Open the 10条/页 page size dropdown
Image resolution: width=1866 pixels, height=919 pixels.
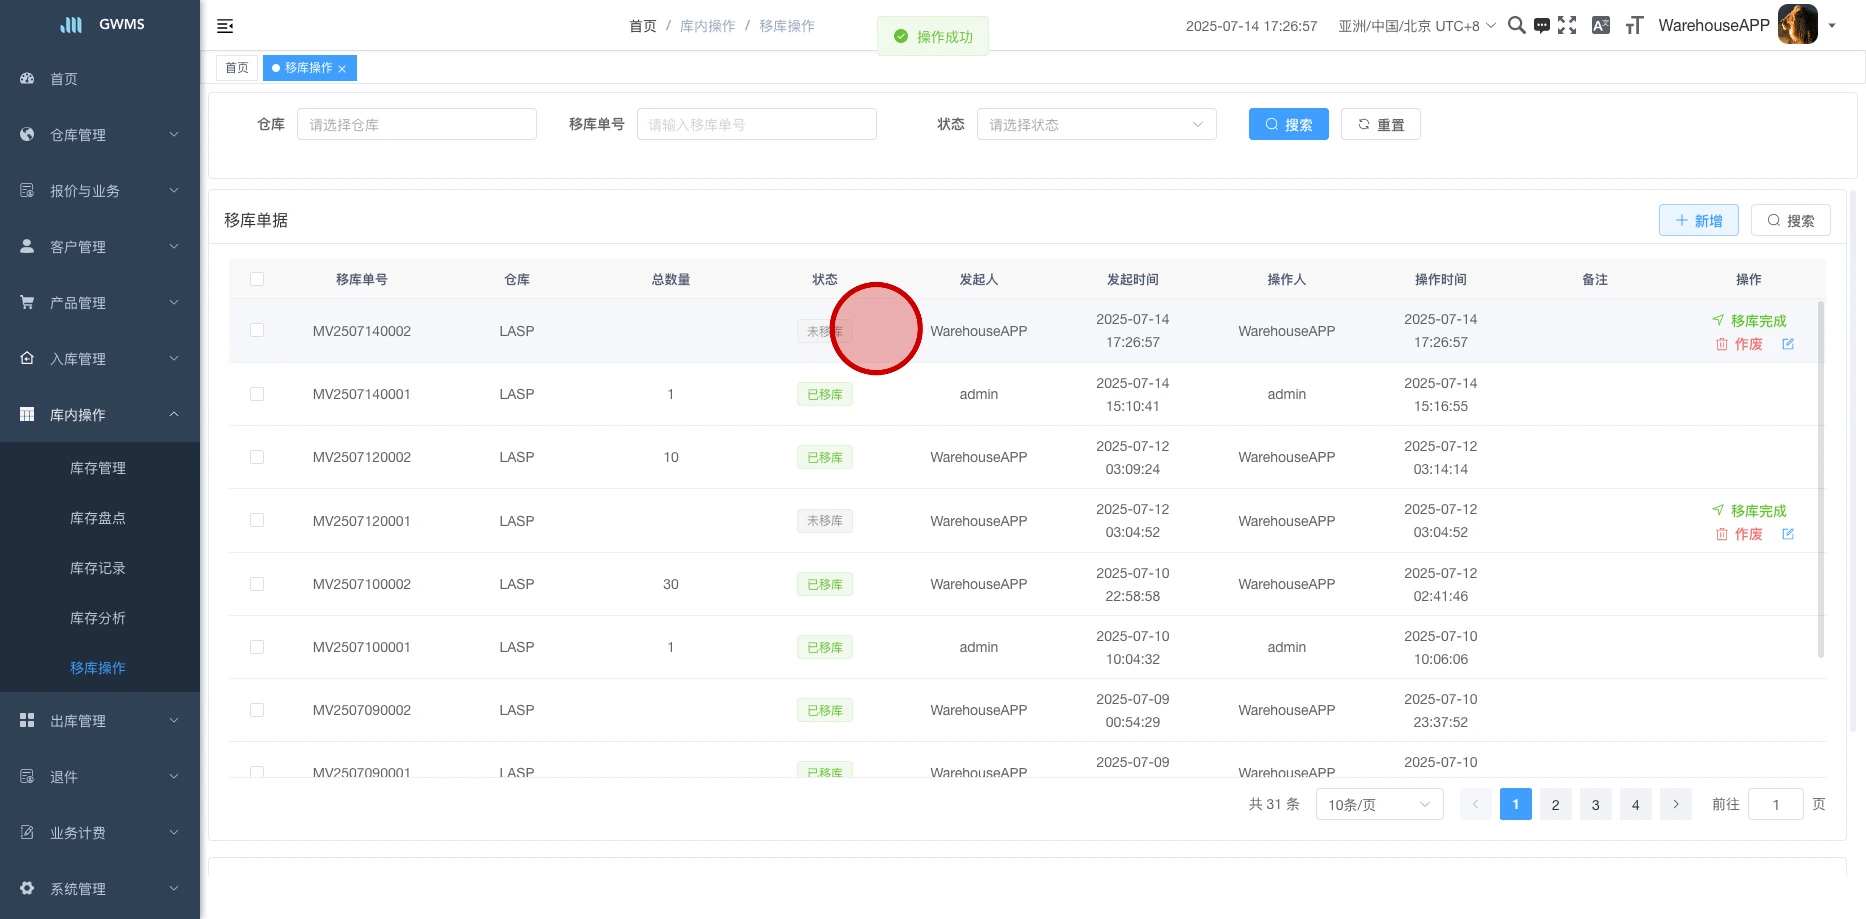pos(1378,805)
